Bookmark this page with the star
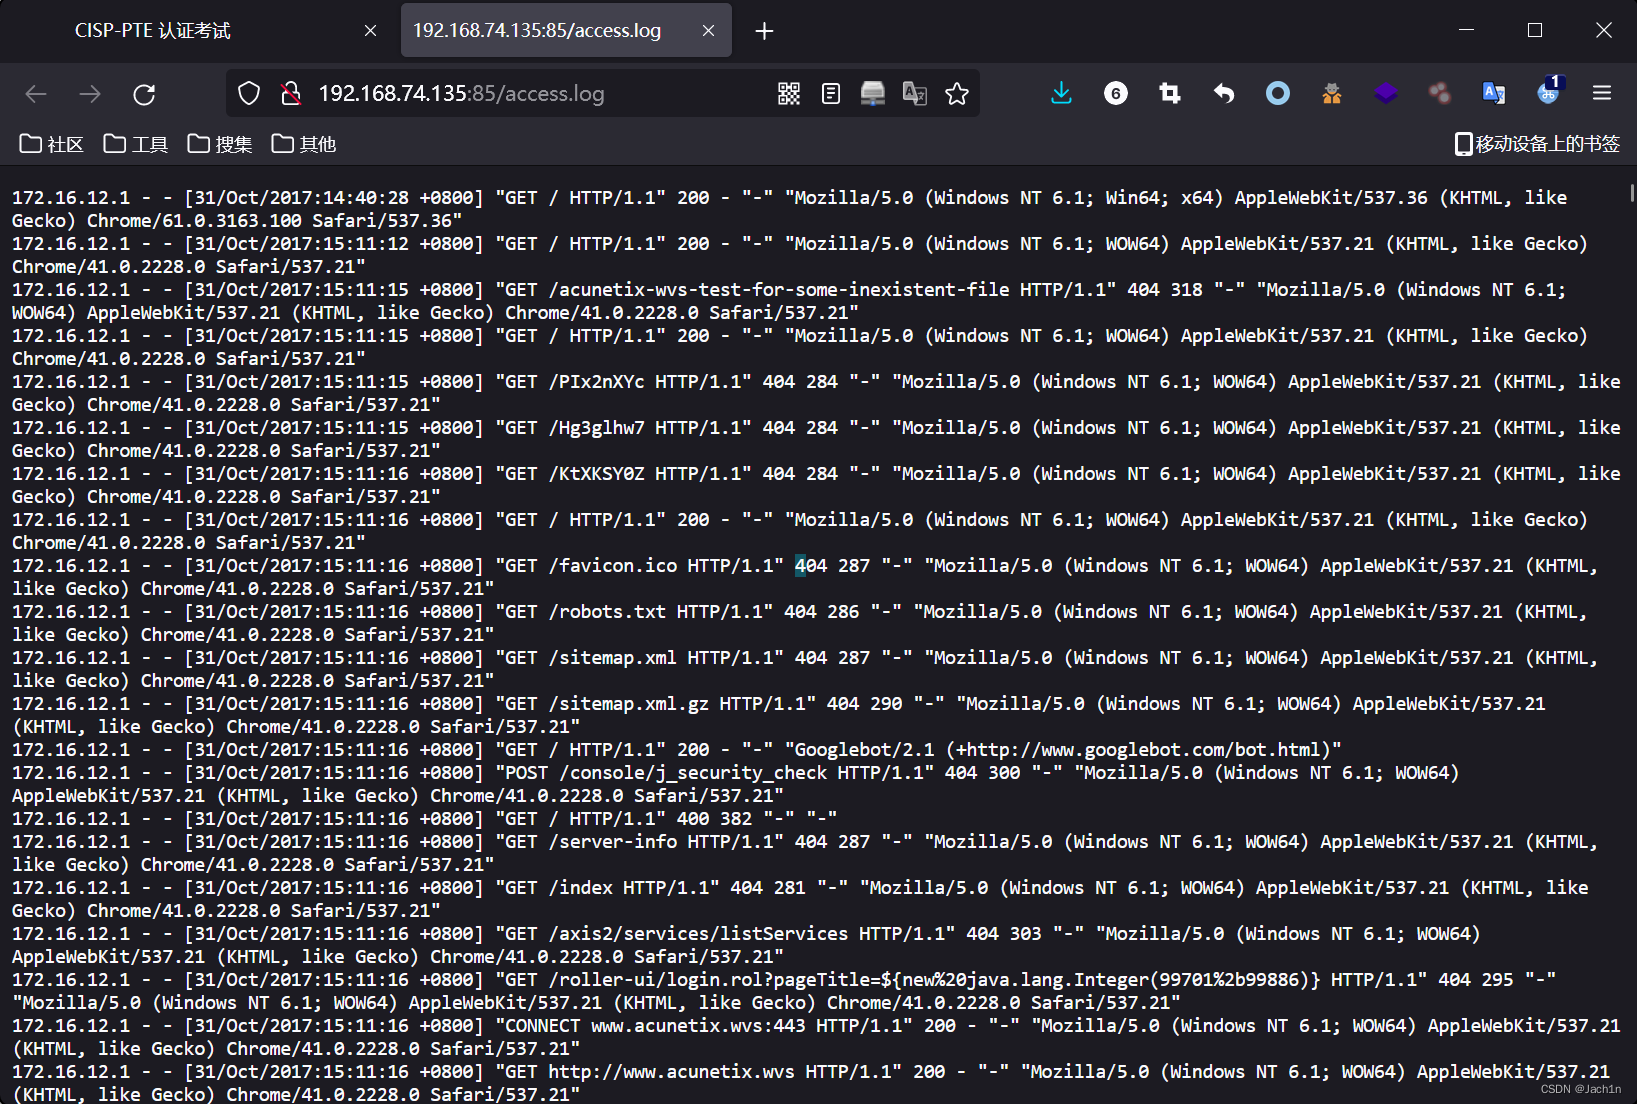Viewport: 1637px width, 1104px height. (957, 94)
